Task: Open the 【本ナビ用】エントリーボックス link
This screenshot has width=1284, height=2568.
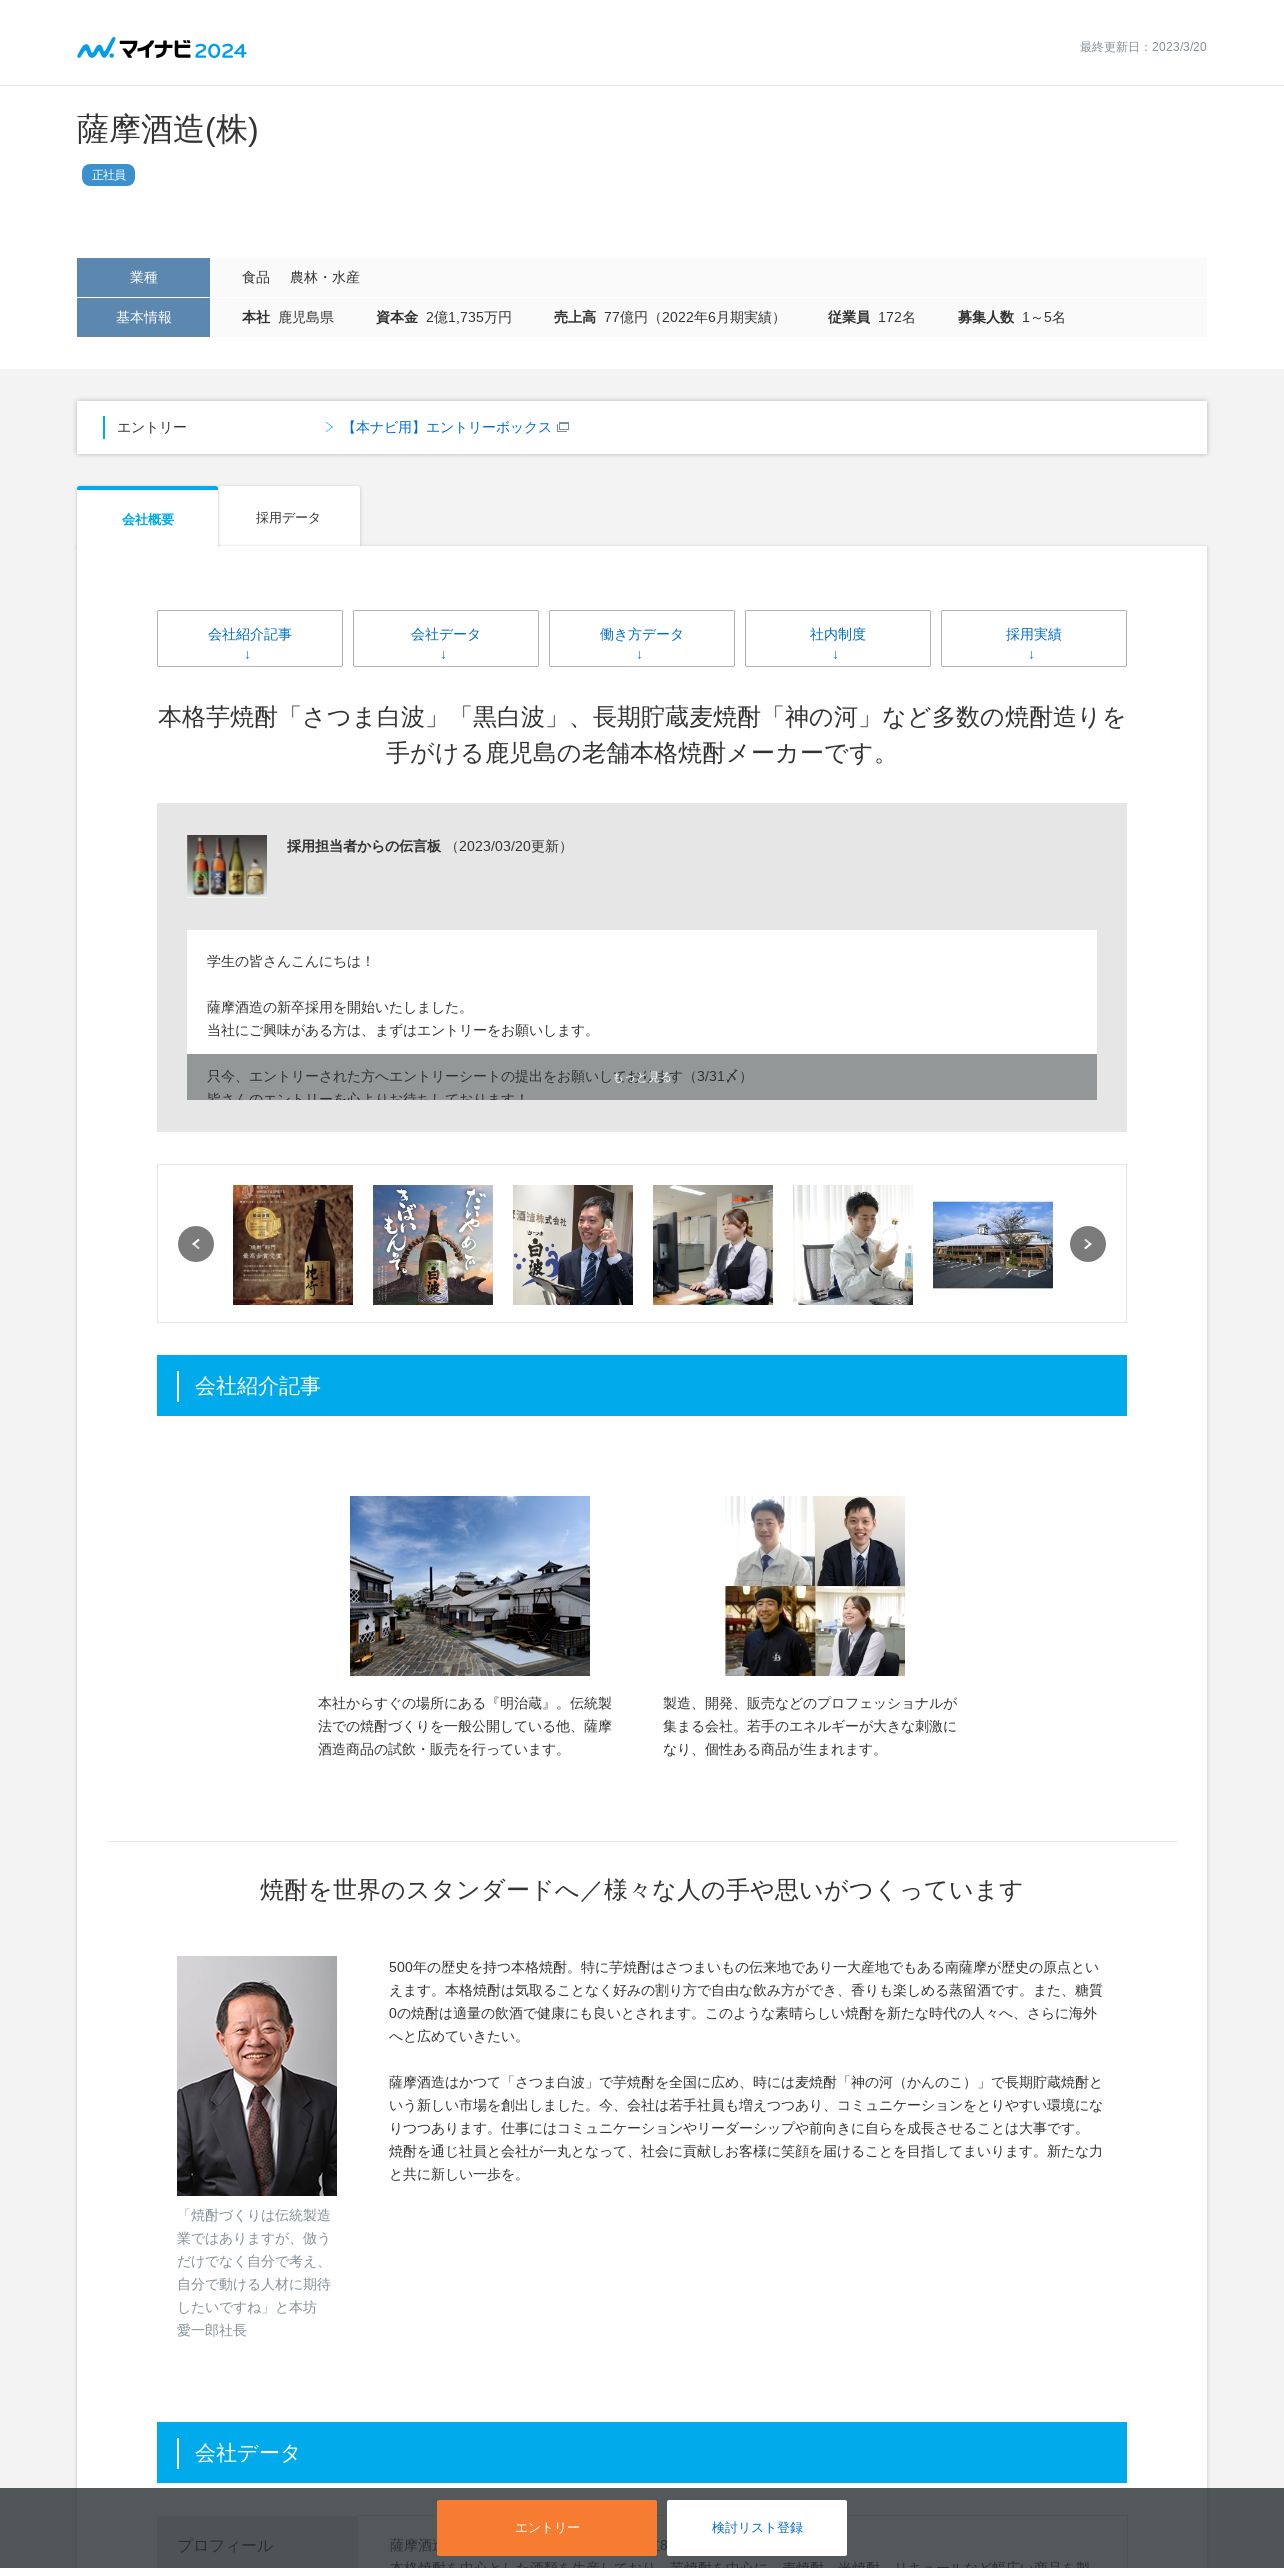Action: click(x=447, y=427)
